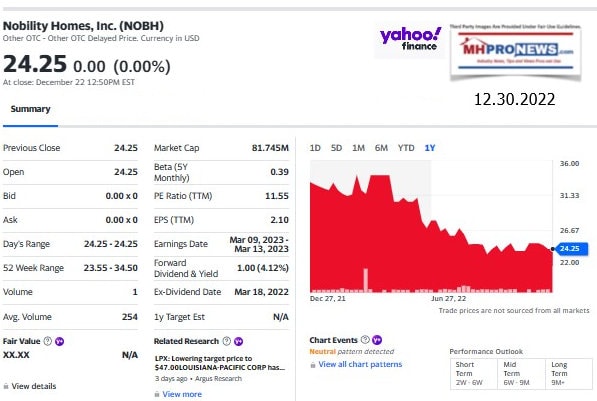Image resolution: width=597 pixels, height=401 pixels.
Task: Click the 36.00 chart axis label
Action: 569,163
